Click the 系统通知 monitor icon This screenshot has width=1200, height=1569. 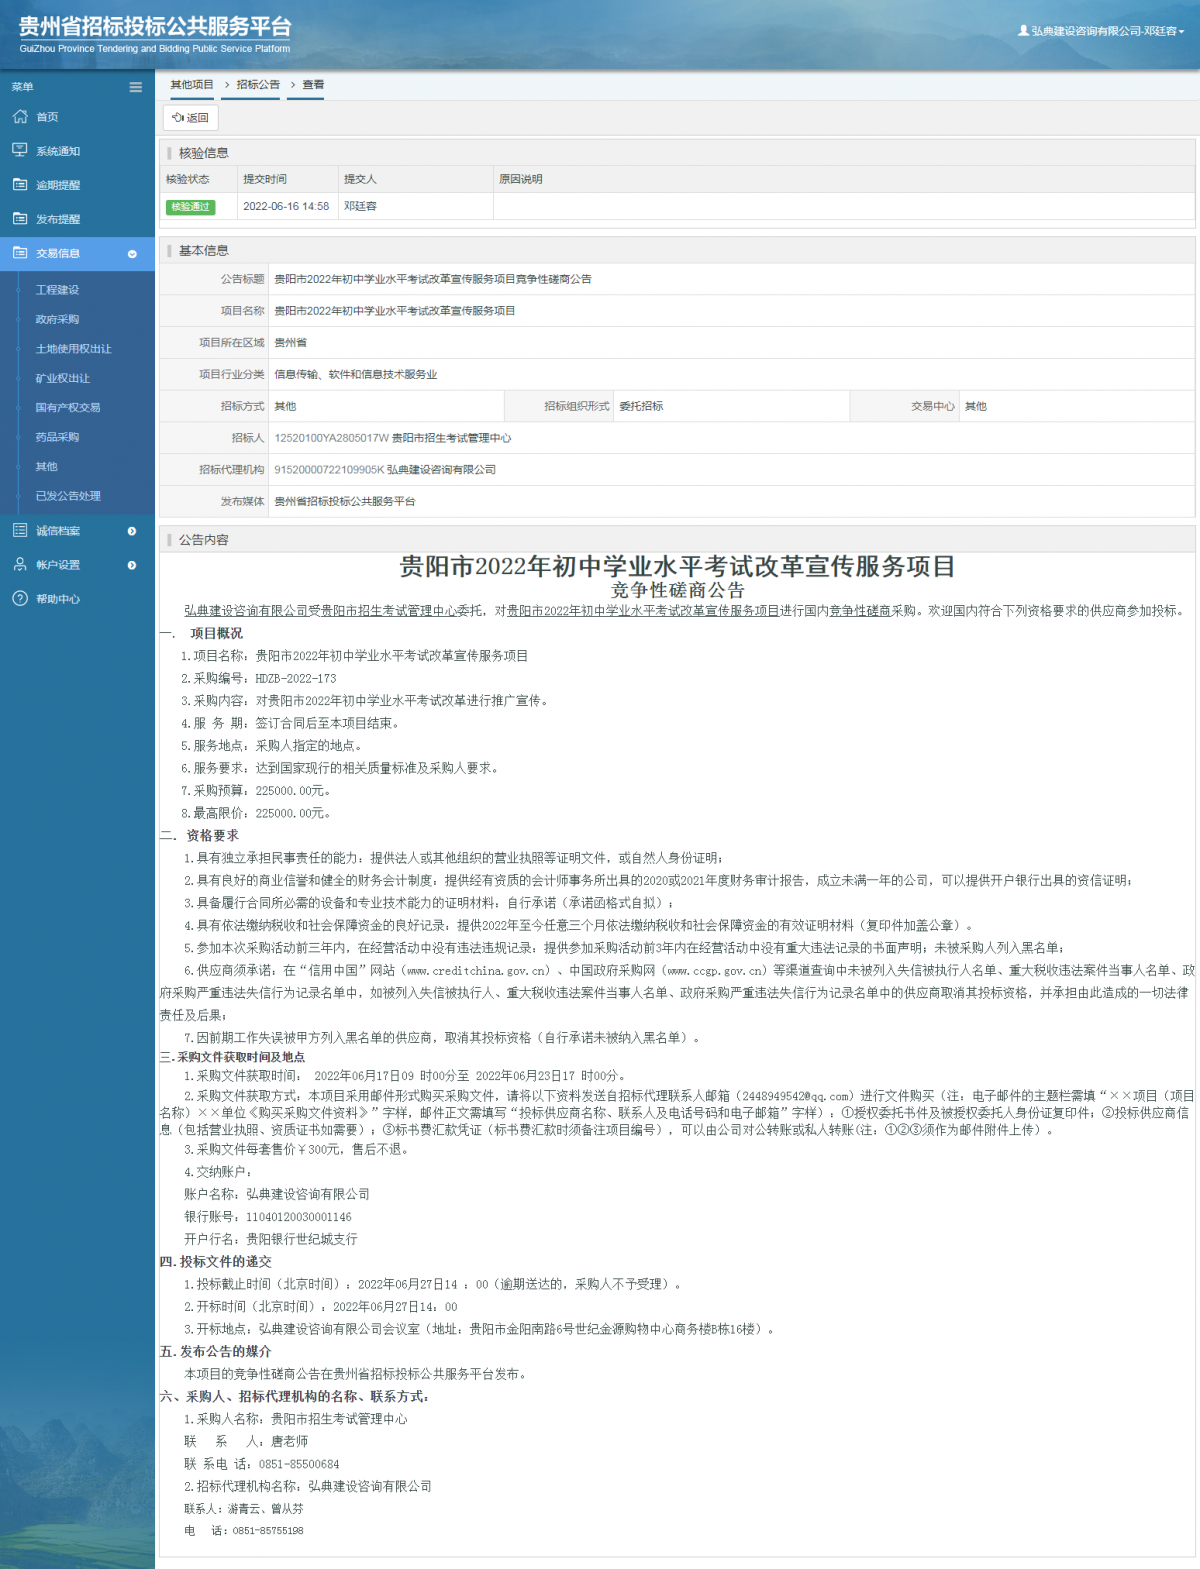pos(20,151)
